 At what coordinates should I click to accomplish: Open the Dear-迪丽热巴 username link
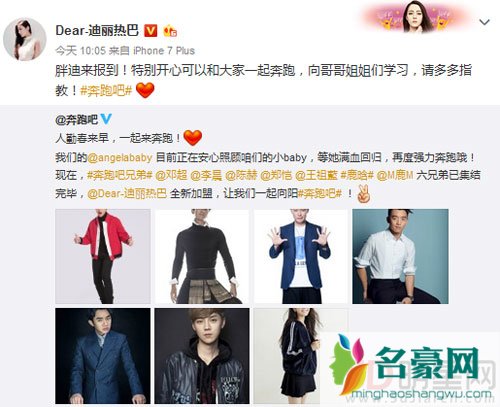[x=97, y=31]
